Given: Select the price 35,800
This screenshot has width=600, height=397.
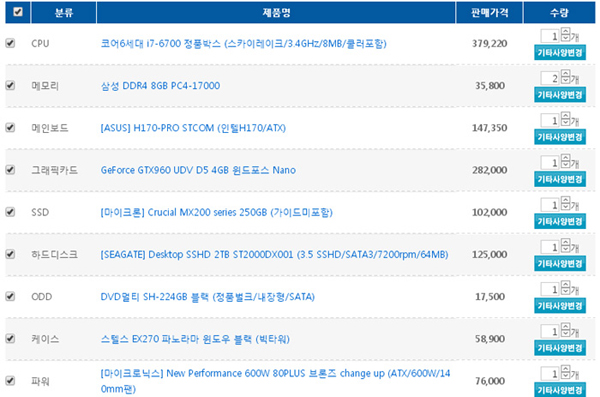Looking at the screenshot, I should point(490,85).
